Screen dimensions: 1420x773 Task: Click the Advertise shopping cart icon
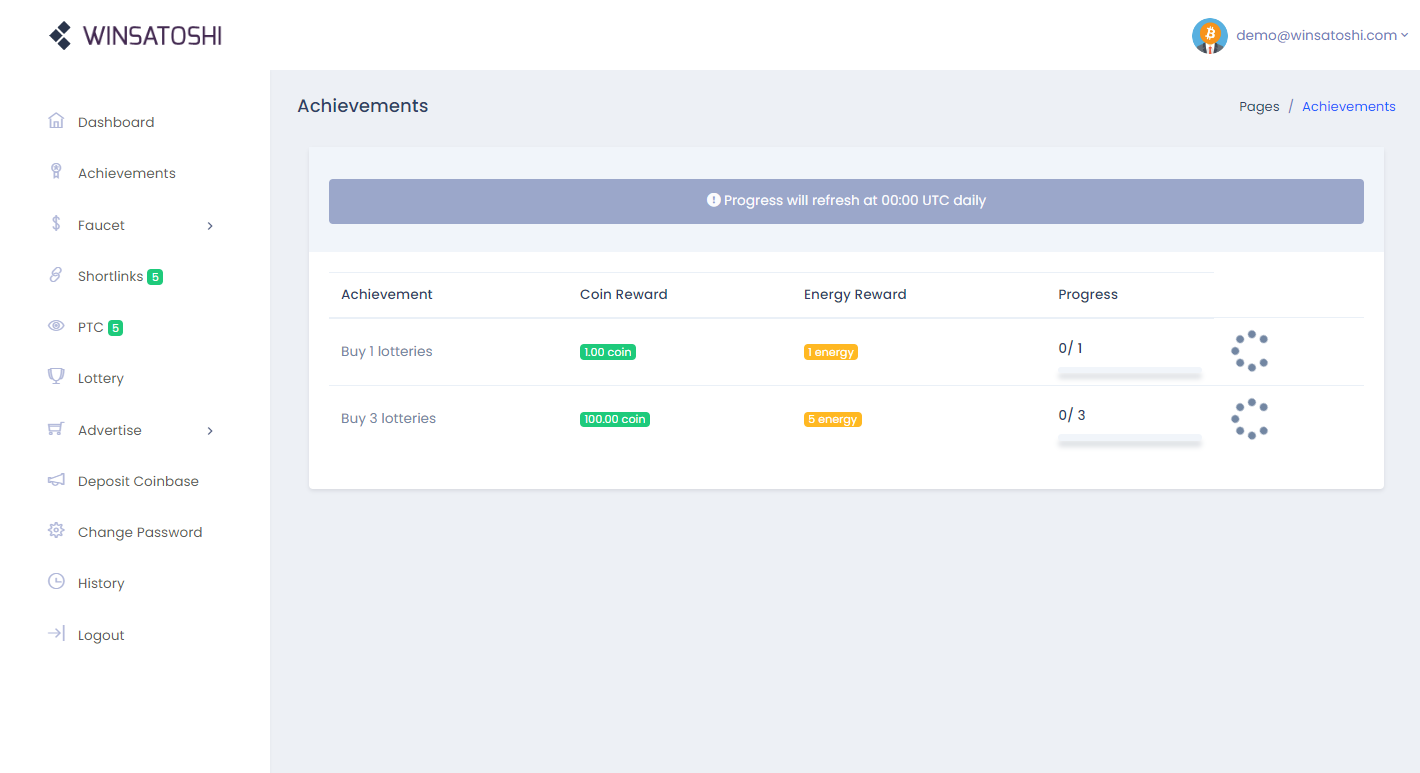pos(56,429)
